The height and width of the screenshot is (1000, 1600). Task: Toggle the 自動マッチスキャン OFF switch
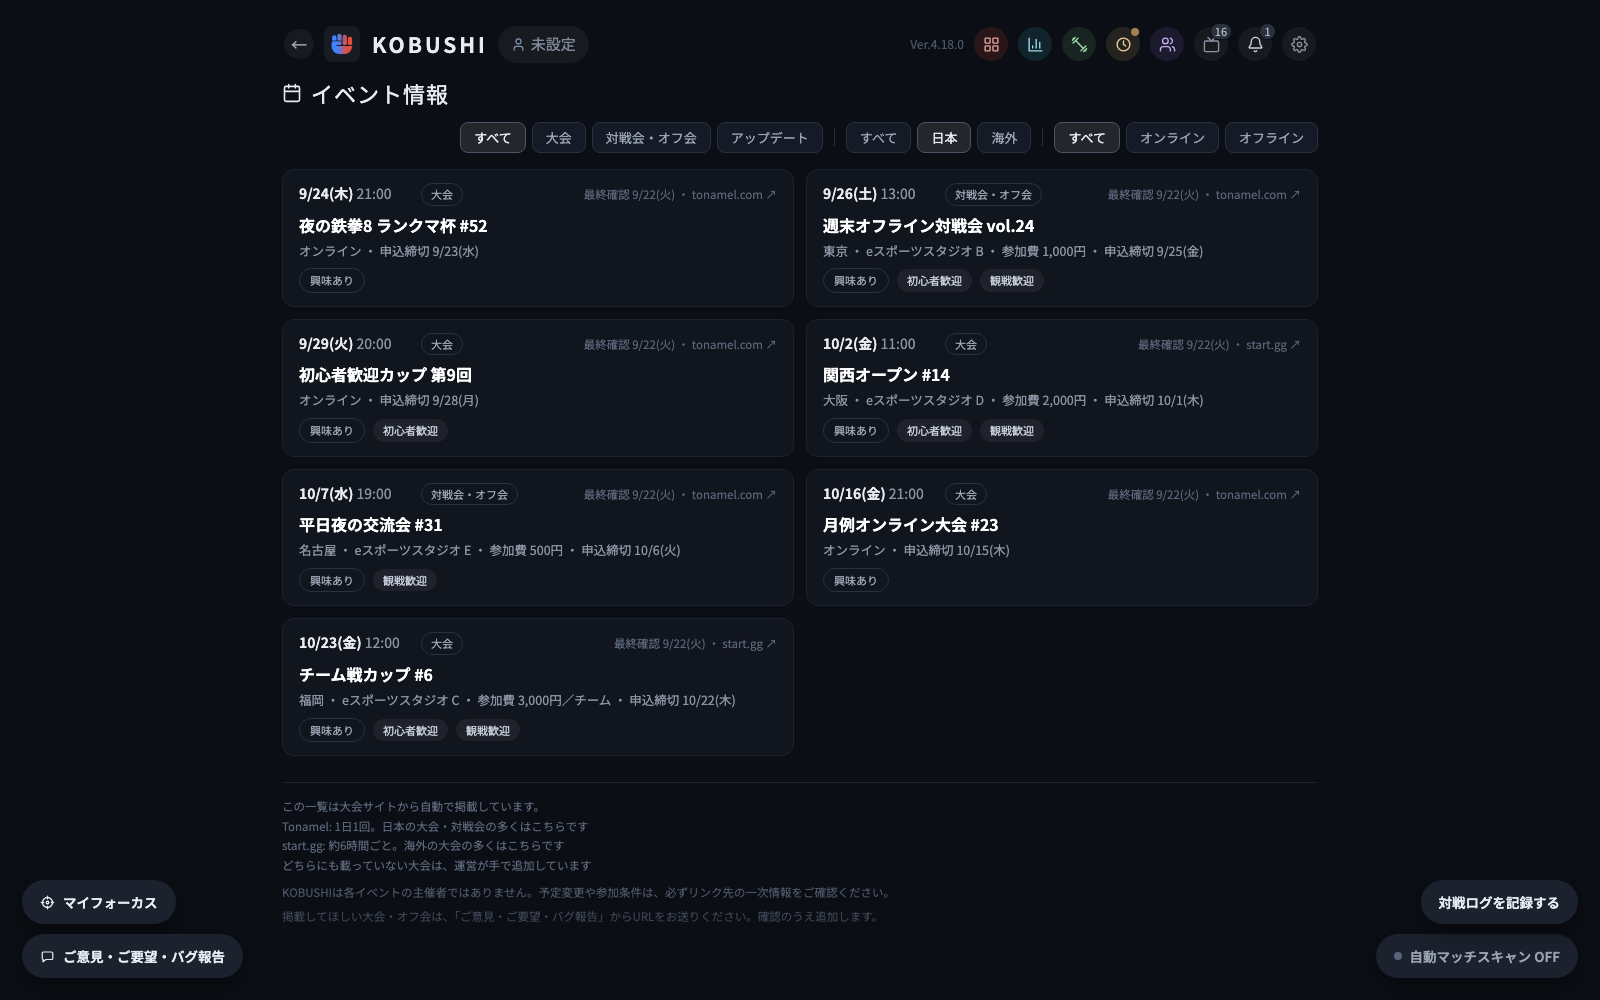click(1476, 957)
